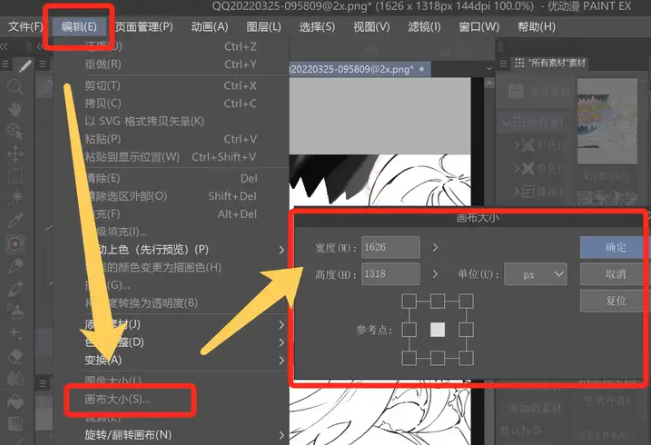The height and width of the screenshot is (445, 651).
Task: Click the highlighted red circle tool icon
Action: [15, 244]
